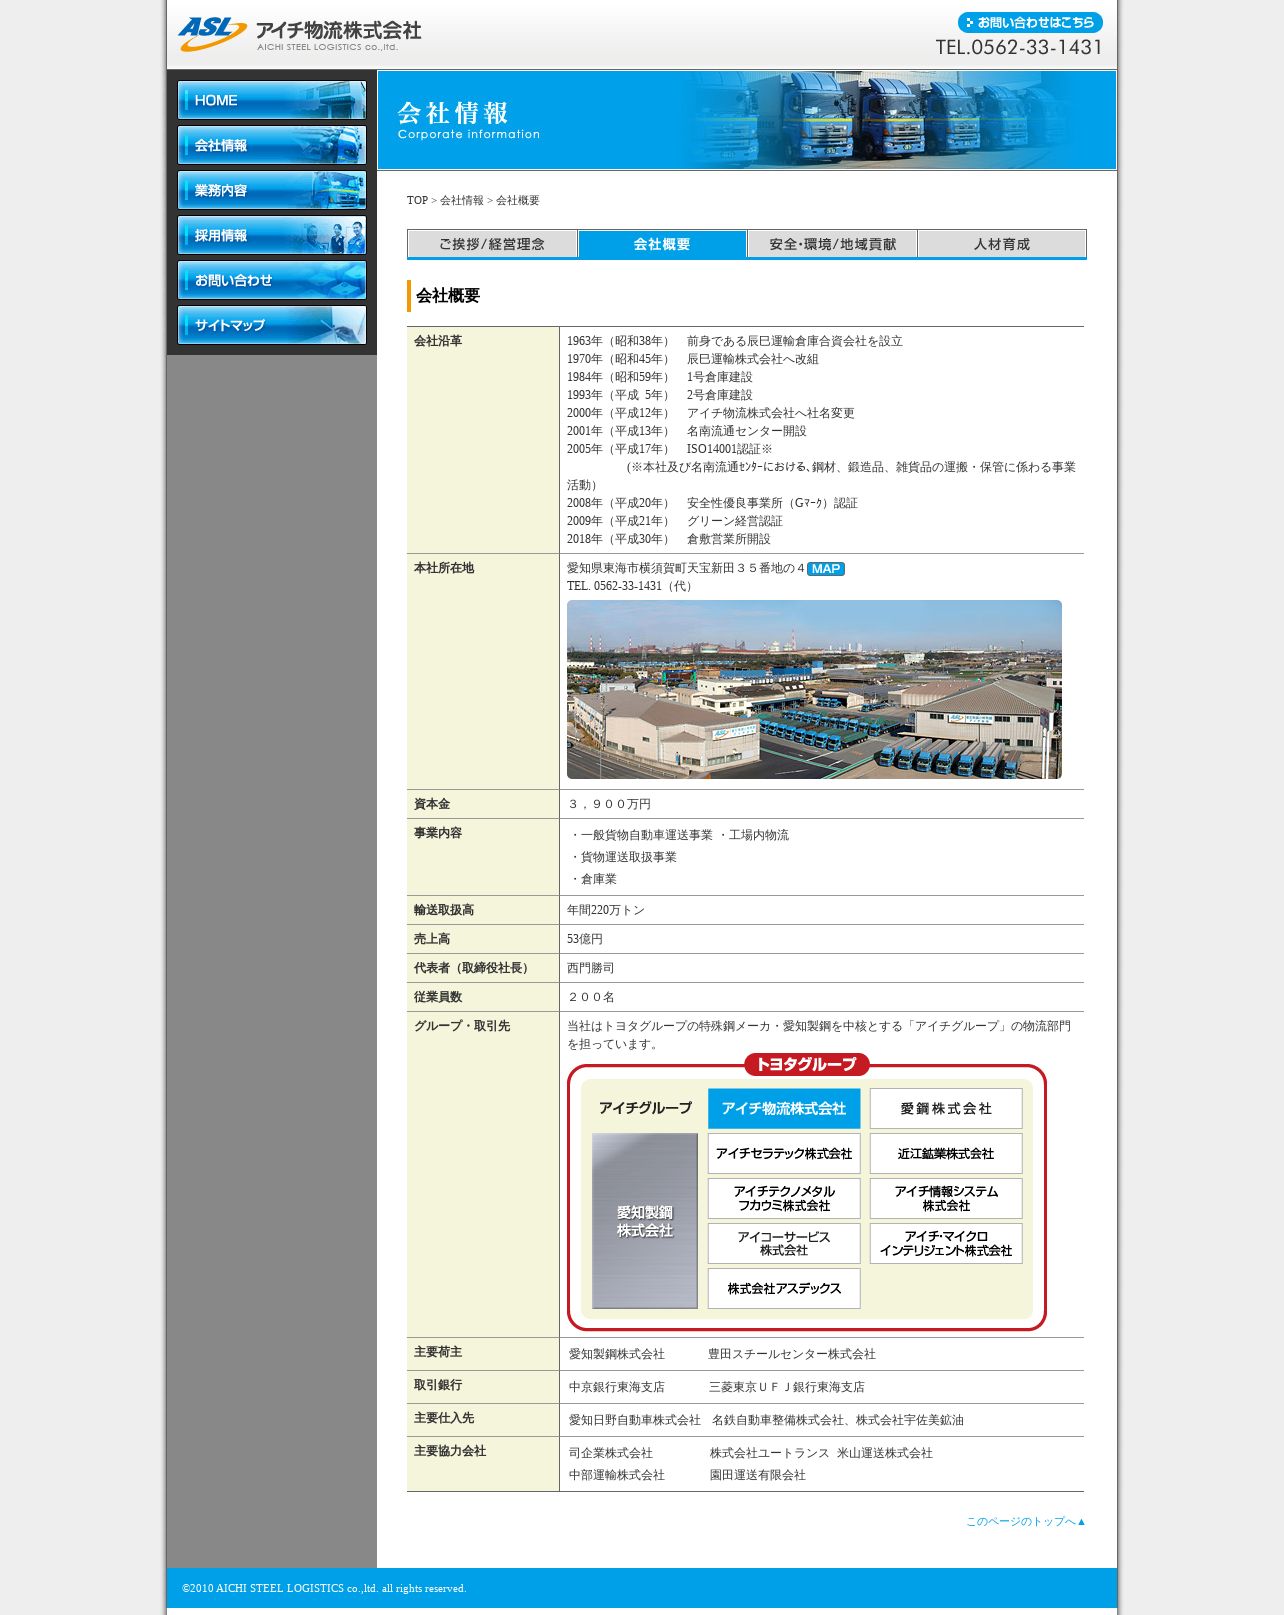Viewport: 1284px width, 1615px height.
Task: Select お問い合わせ in the sidebar
Action: point(272,280)
